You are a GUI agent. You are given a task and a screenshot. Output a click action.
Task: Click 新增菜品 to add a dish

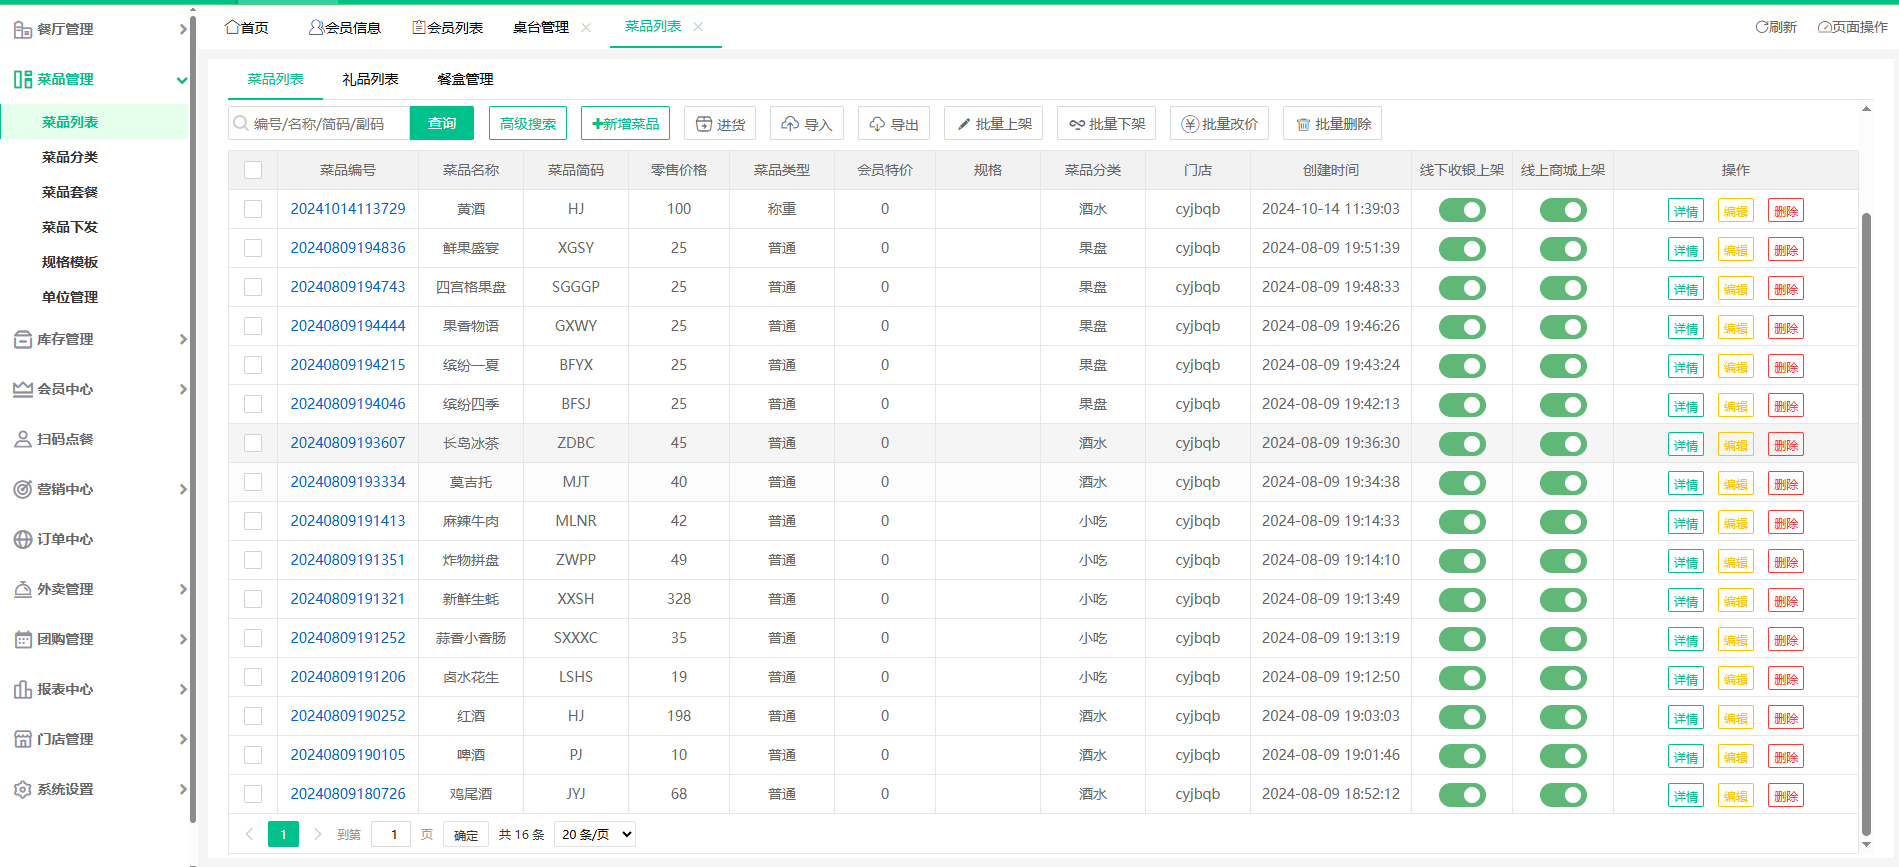click(x=625, y=123)
